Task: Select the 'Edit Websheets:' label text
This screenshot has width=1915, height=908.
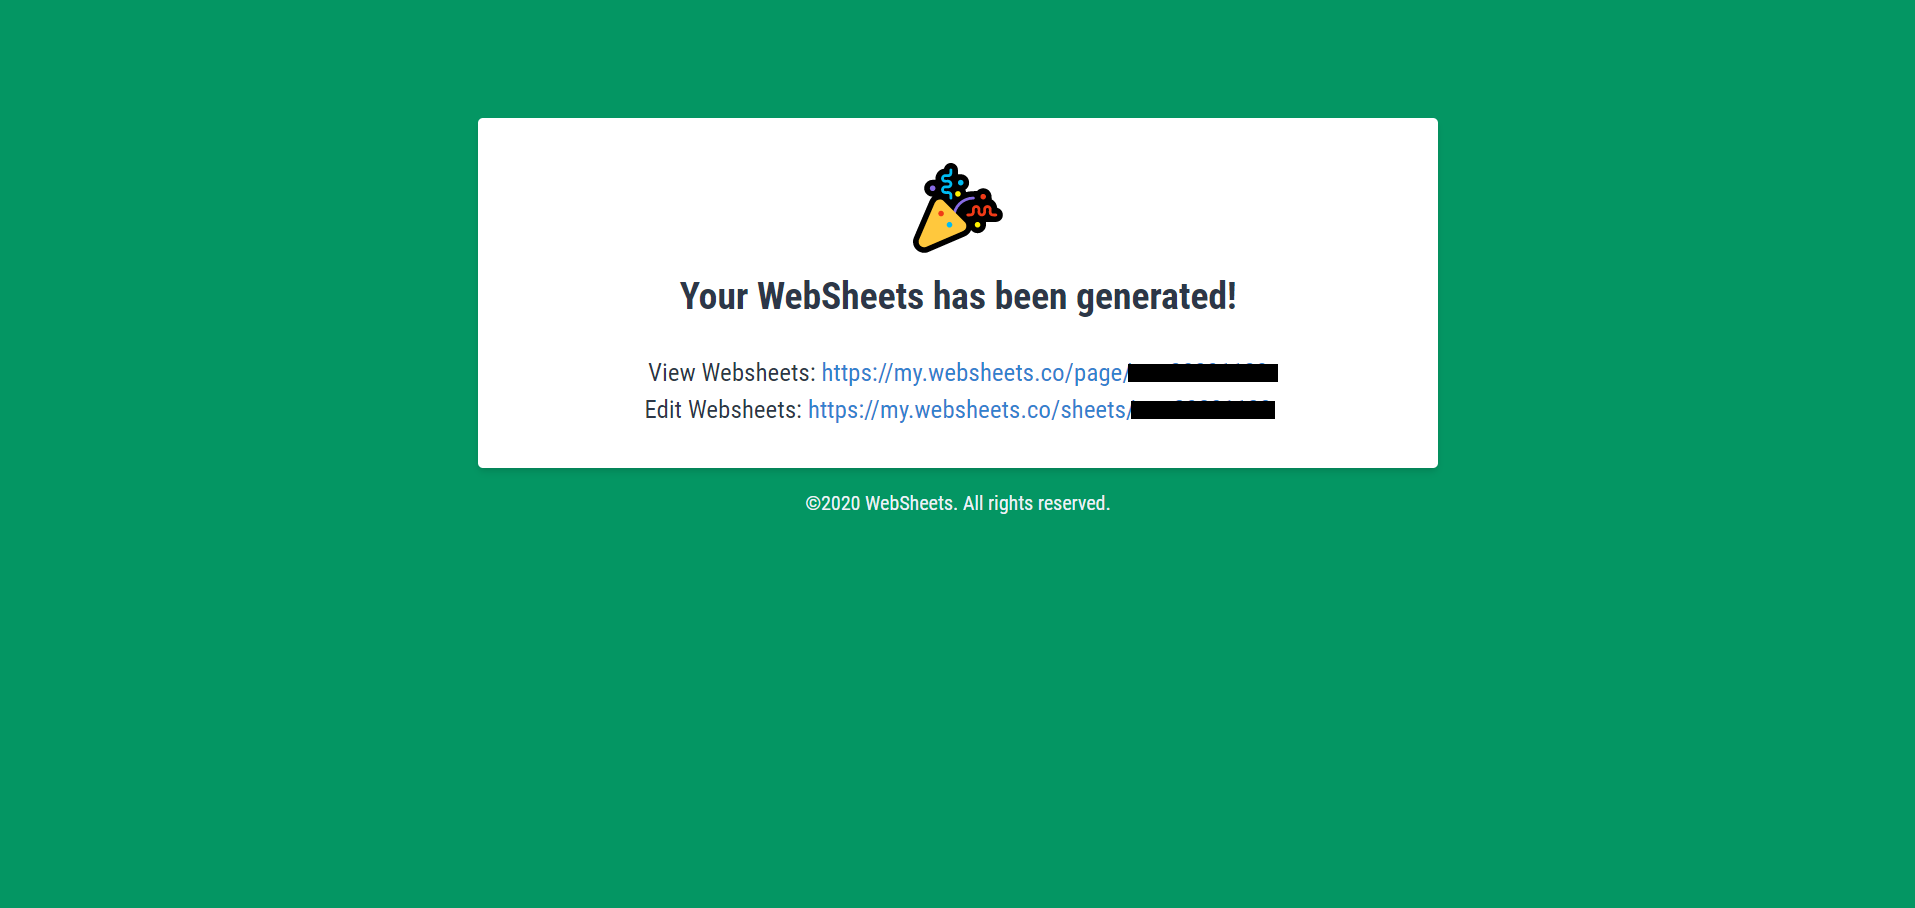Action: click(x=723, y=410)
